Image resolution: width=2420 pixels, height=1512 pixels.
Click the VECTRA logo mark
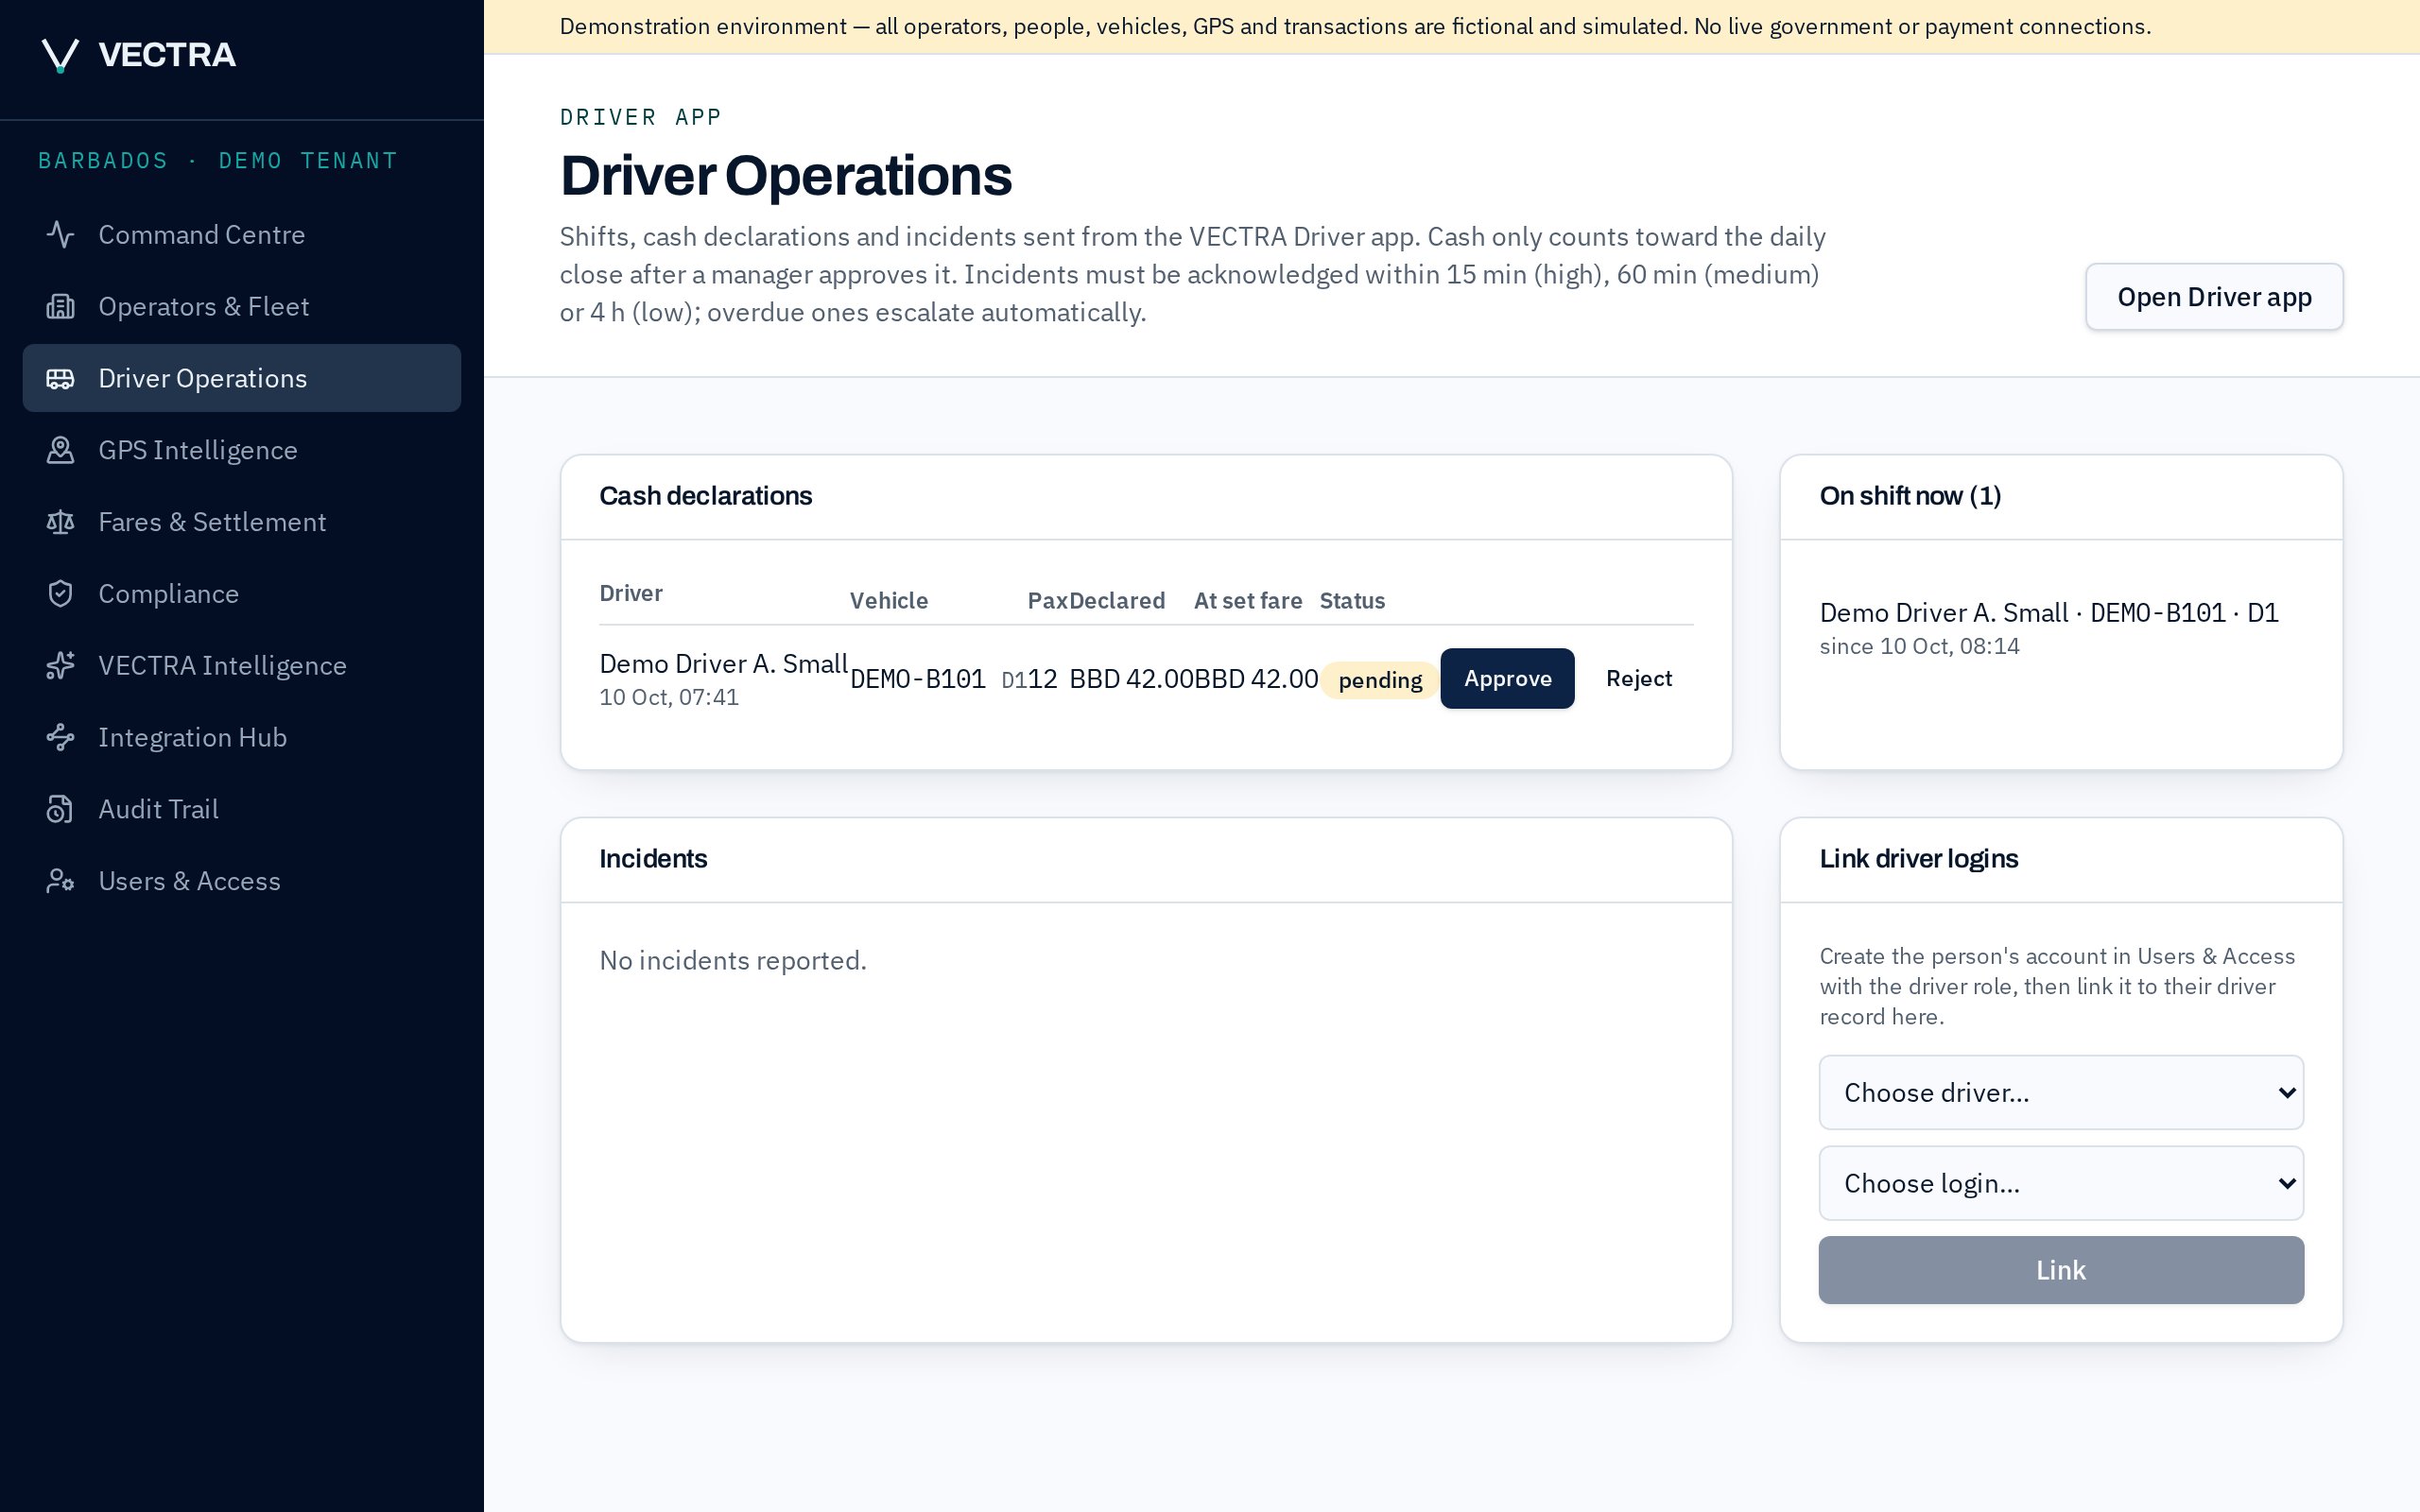[x=60, y=55]
